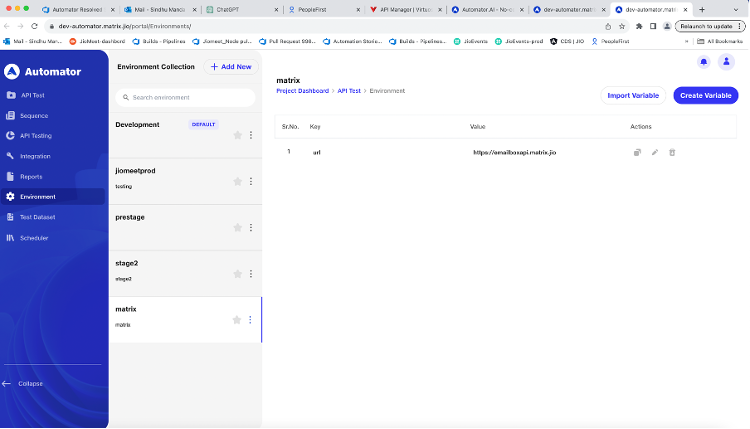This screenshot has width=750, height=429.
Task: Open Project Dashboard breadcrumb link
Action: 302,91
